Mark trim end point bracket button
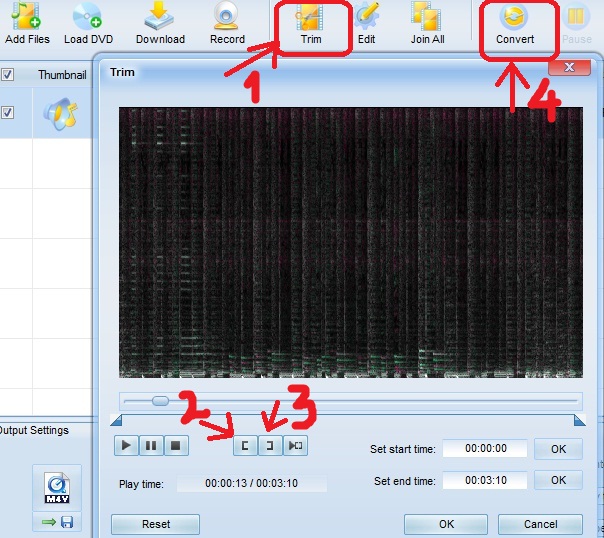604x538 pixels. pos(270,446)
